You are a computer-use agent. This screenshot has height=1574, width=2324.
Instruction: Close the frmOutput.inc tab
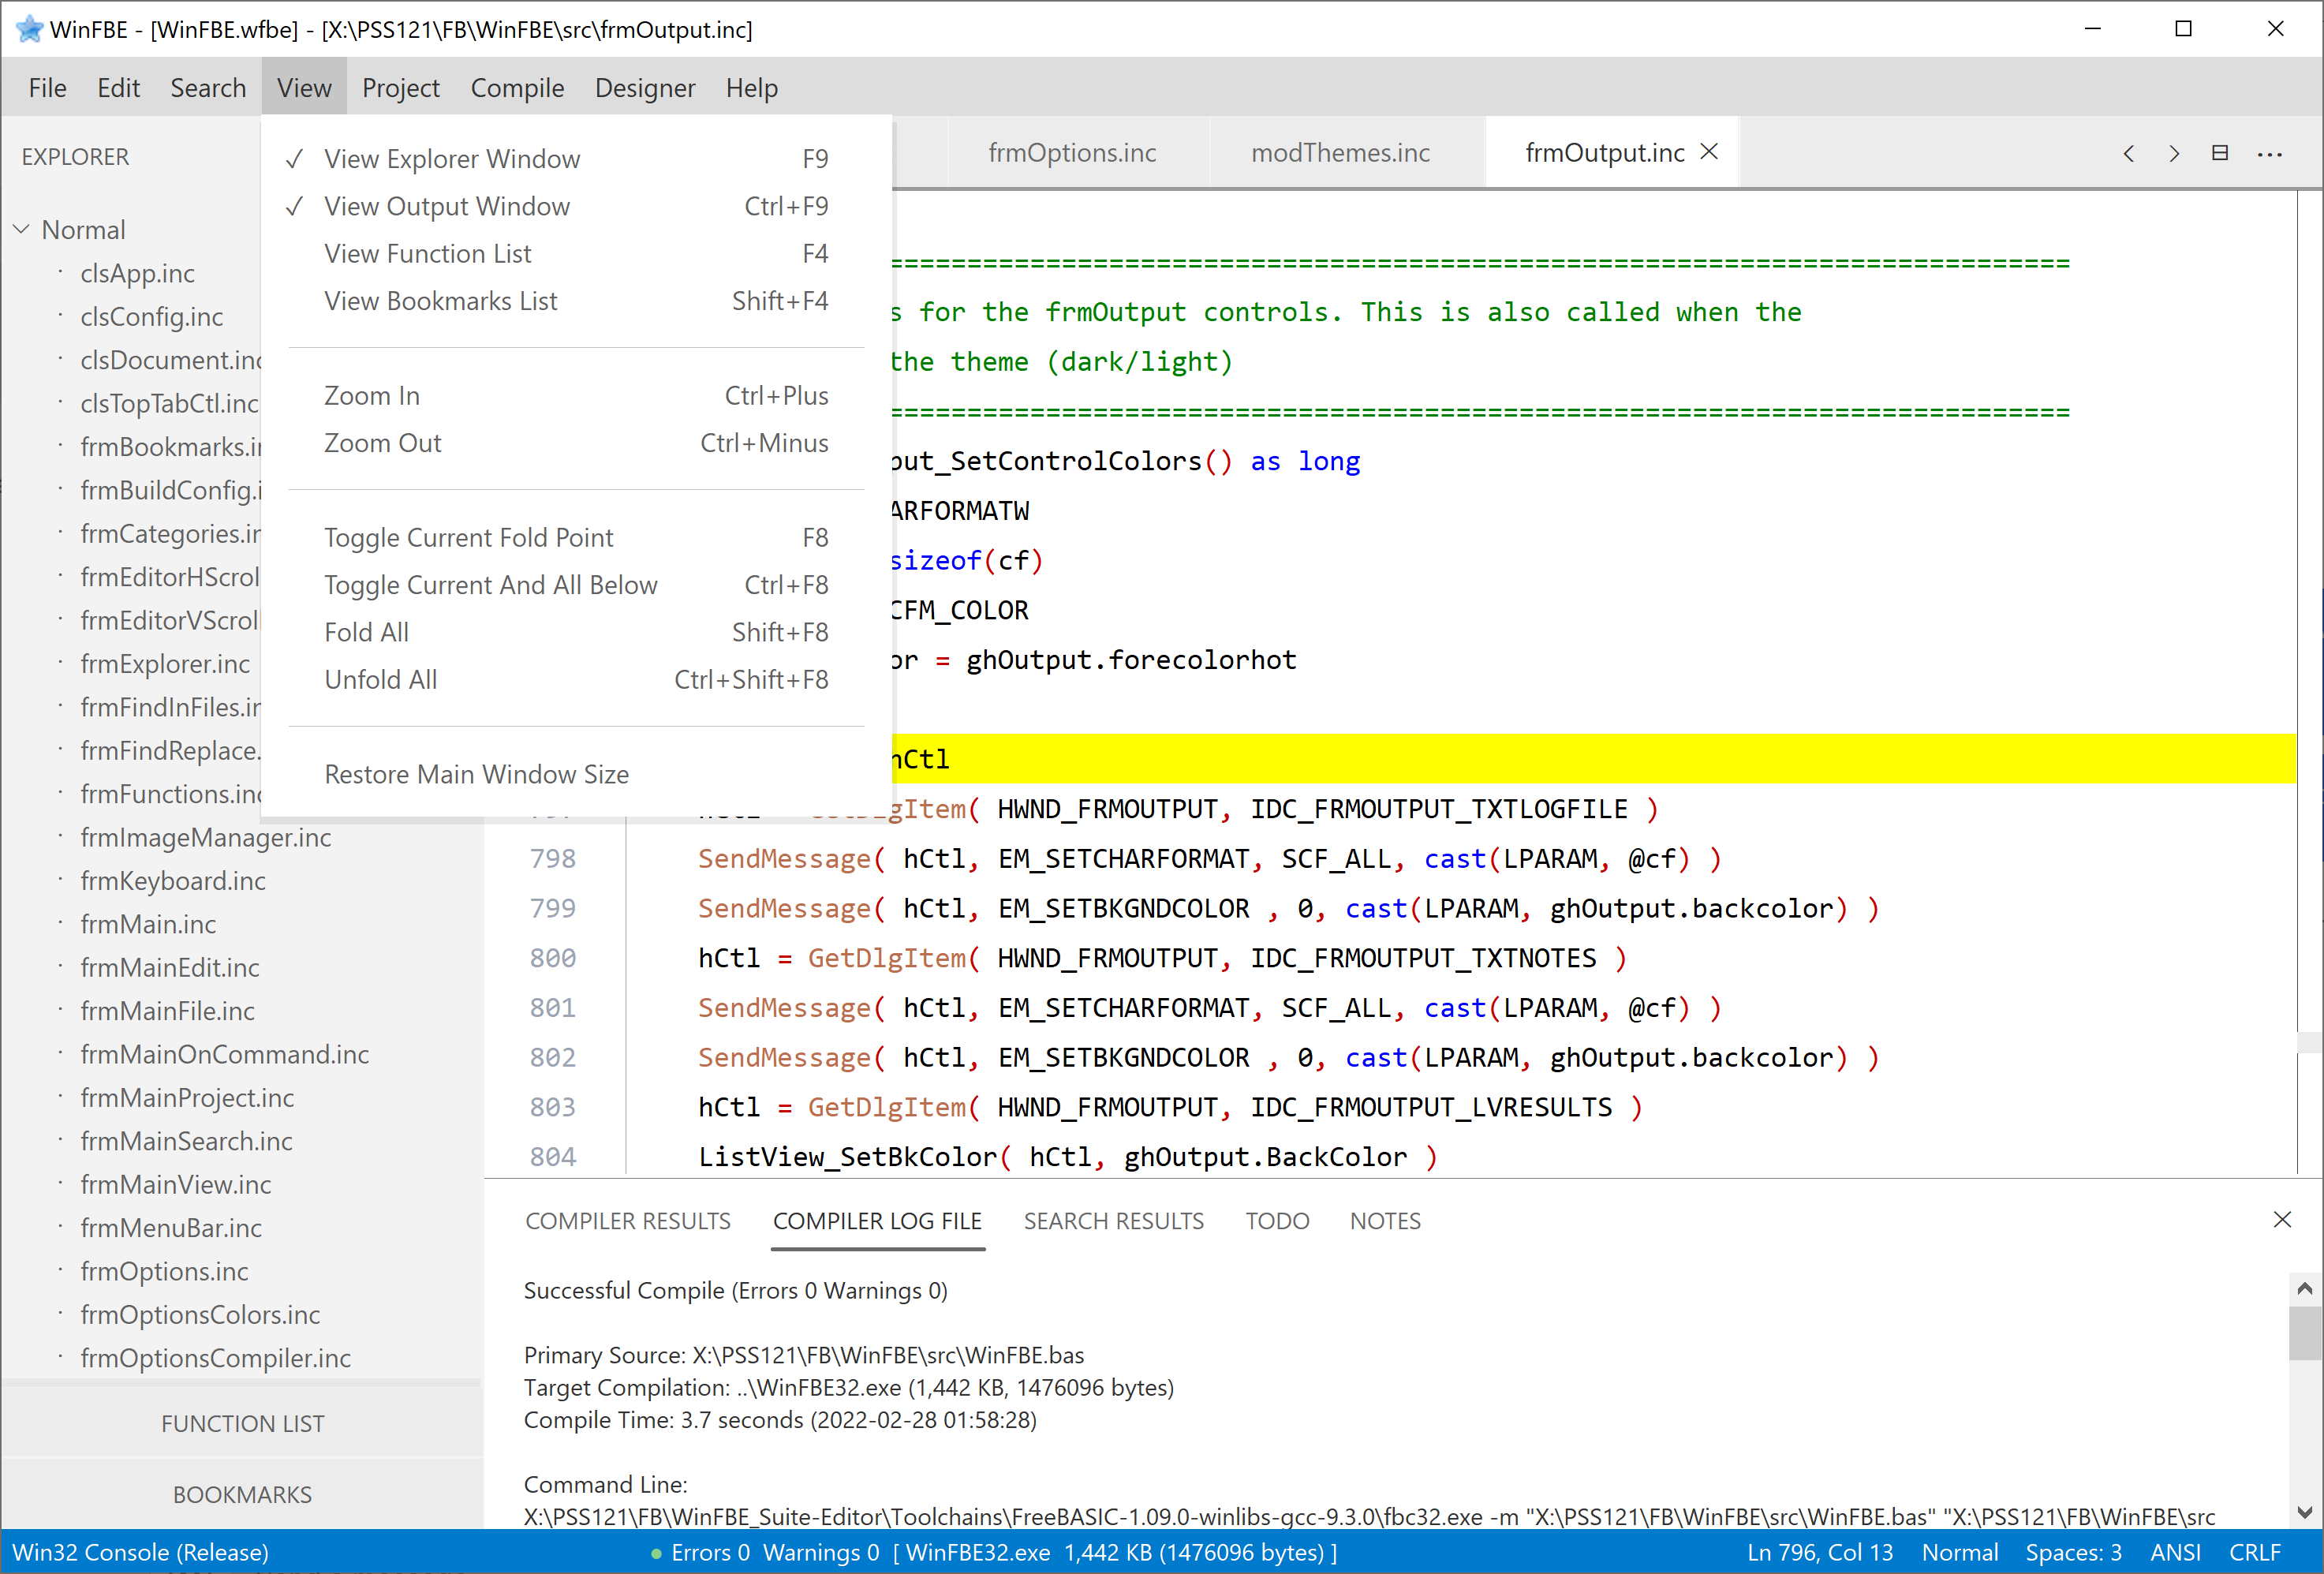[1710, 151]
